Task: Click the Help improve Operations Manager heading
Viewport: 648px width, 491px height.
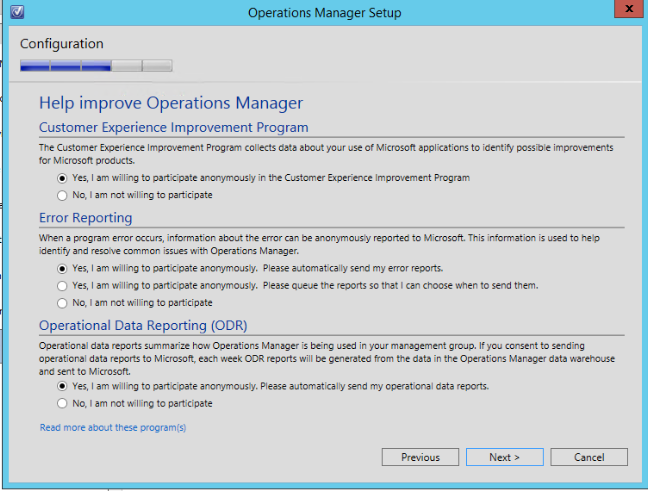Action: pyautogui.click(x=170, y=103)
